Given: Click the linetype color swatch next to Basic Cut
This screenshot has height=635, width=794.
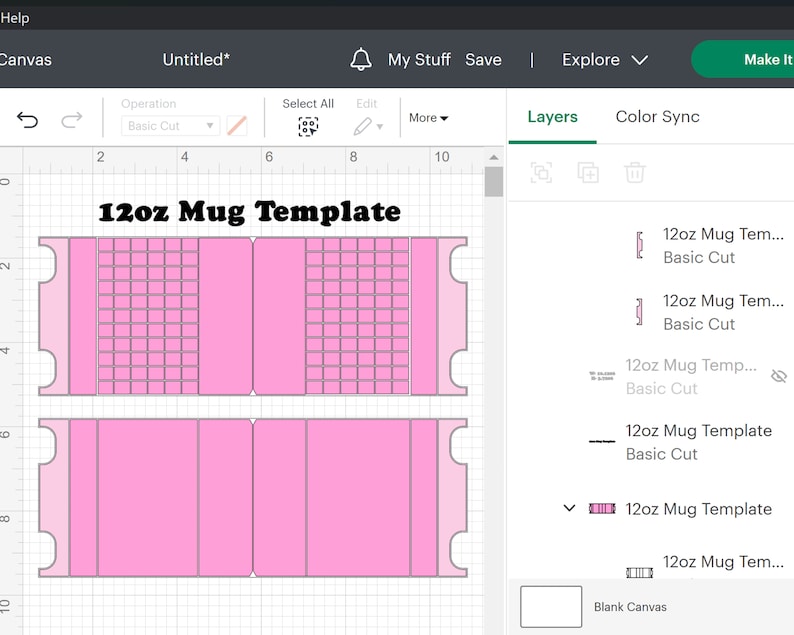Looking at the screenshot, I should click(x=237, y=126).
